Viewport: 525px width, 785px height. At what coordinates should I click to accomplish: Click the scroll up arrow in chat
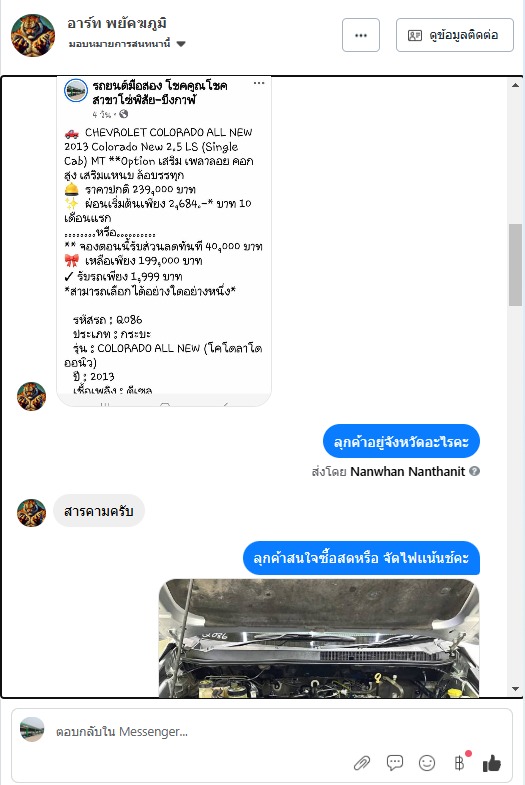(x=515, y=85)
